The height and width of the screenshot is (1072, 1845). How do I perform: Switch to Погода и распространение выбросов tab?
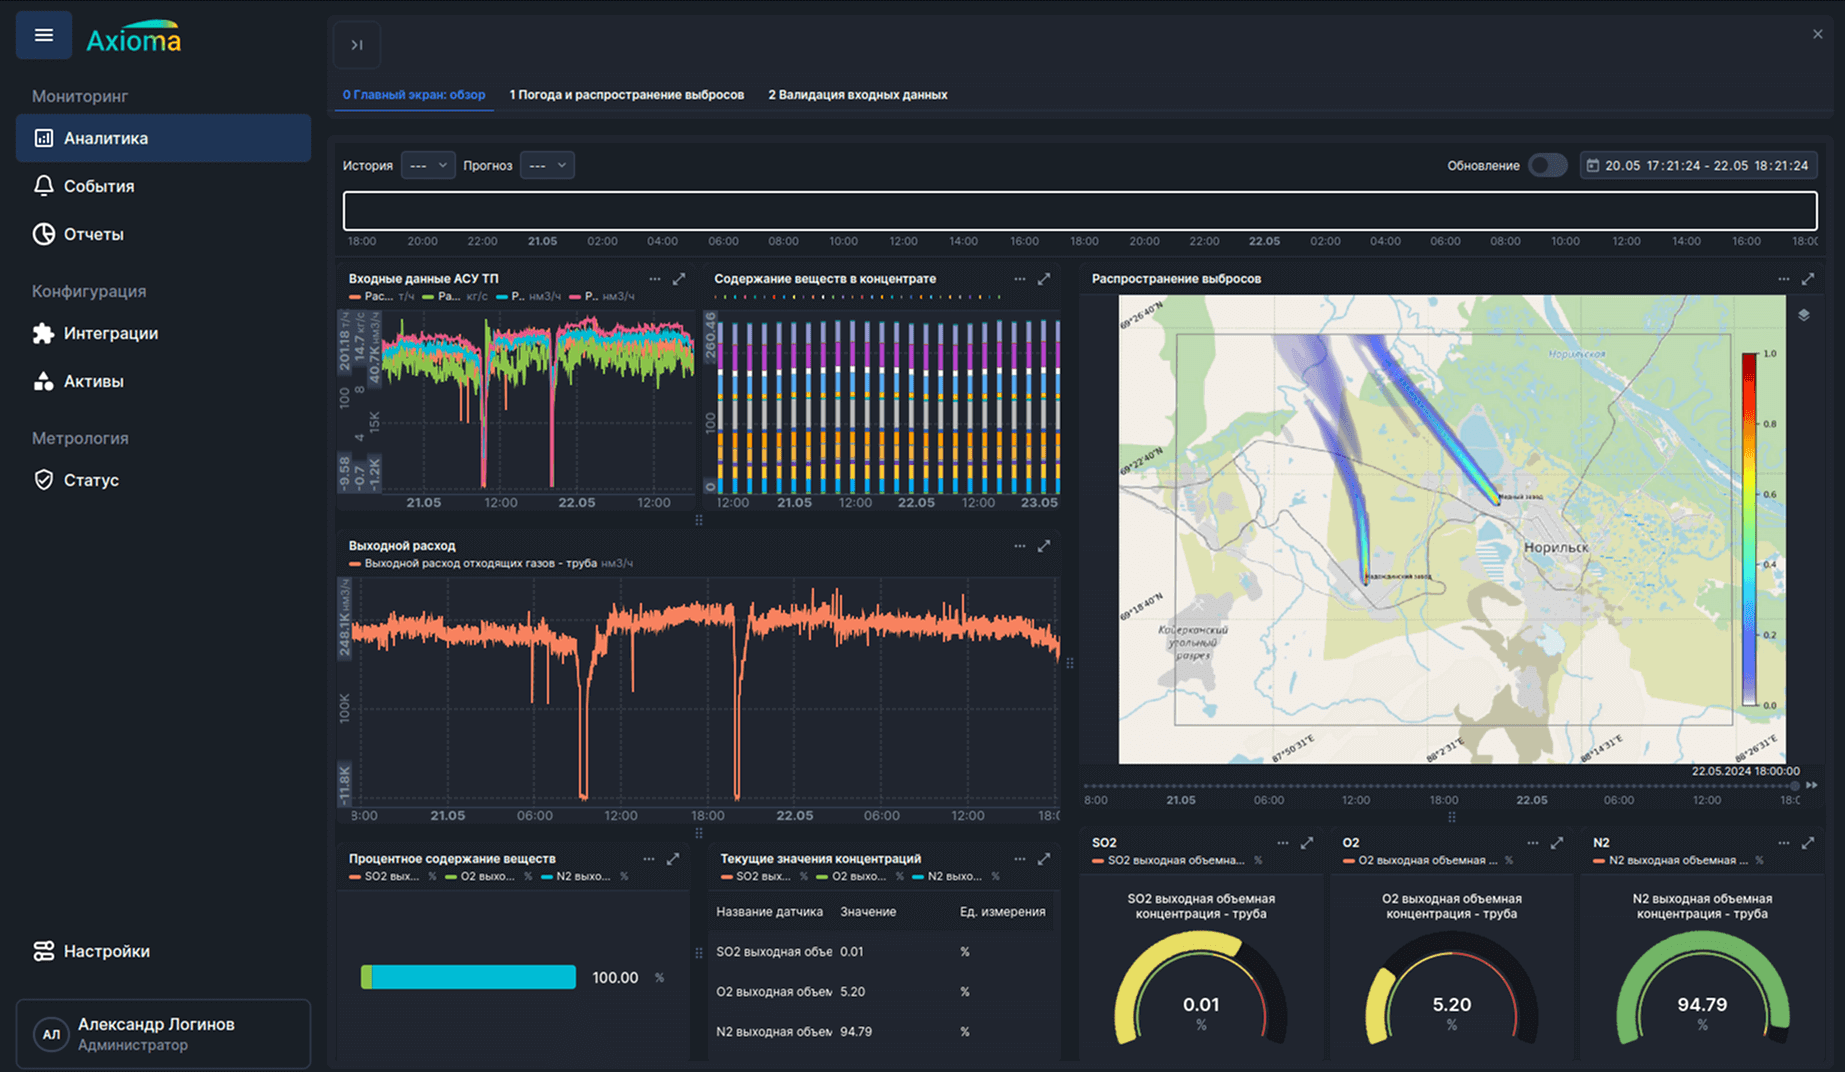627,95
